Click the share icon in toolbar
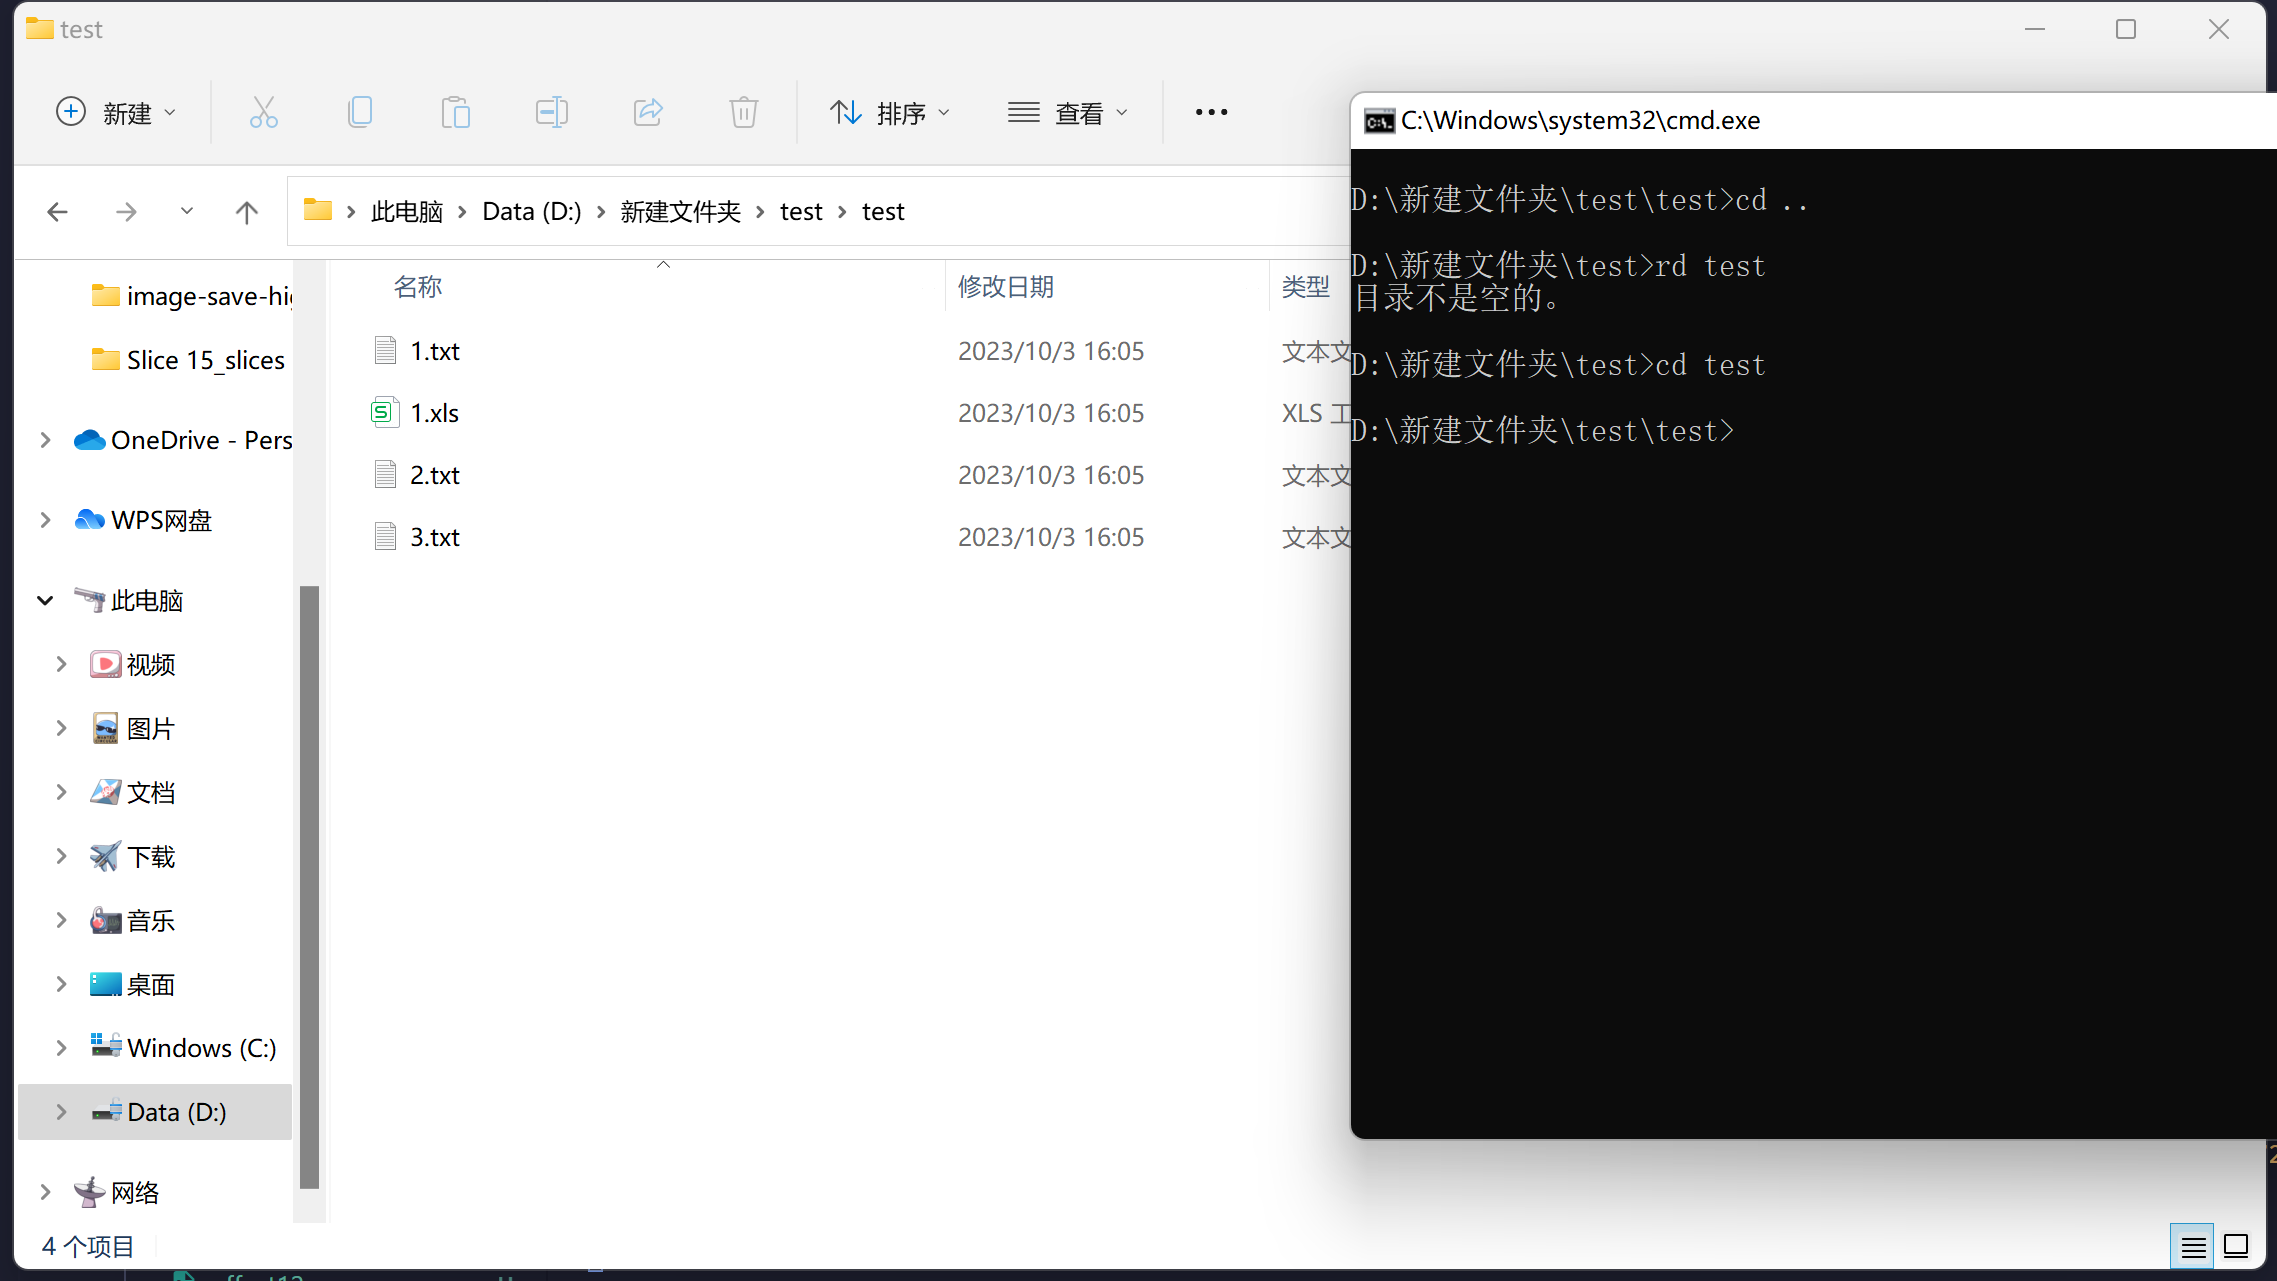 (x=647, y=113)
